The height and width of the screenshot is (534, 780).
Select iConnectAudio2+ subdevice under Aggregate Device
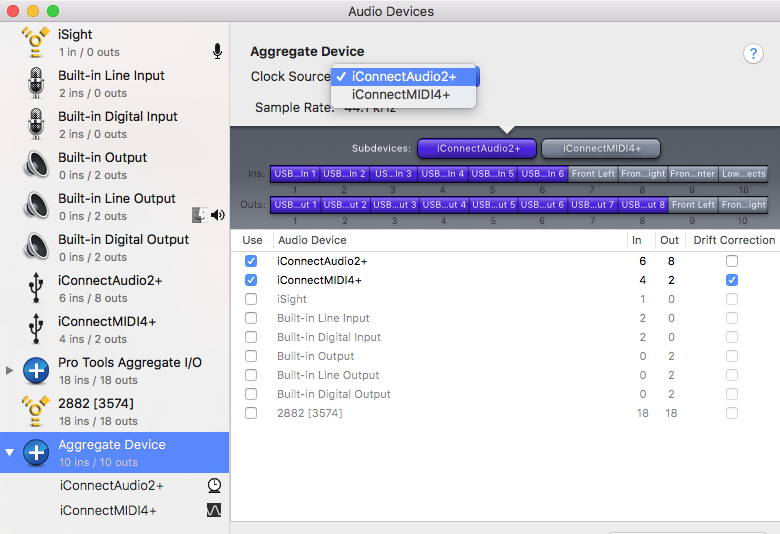point(114,485)
